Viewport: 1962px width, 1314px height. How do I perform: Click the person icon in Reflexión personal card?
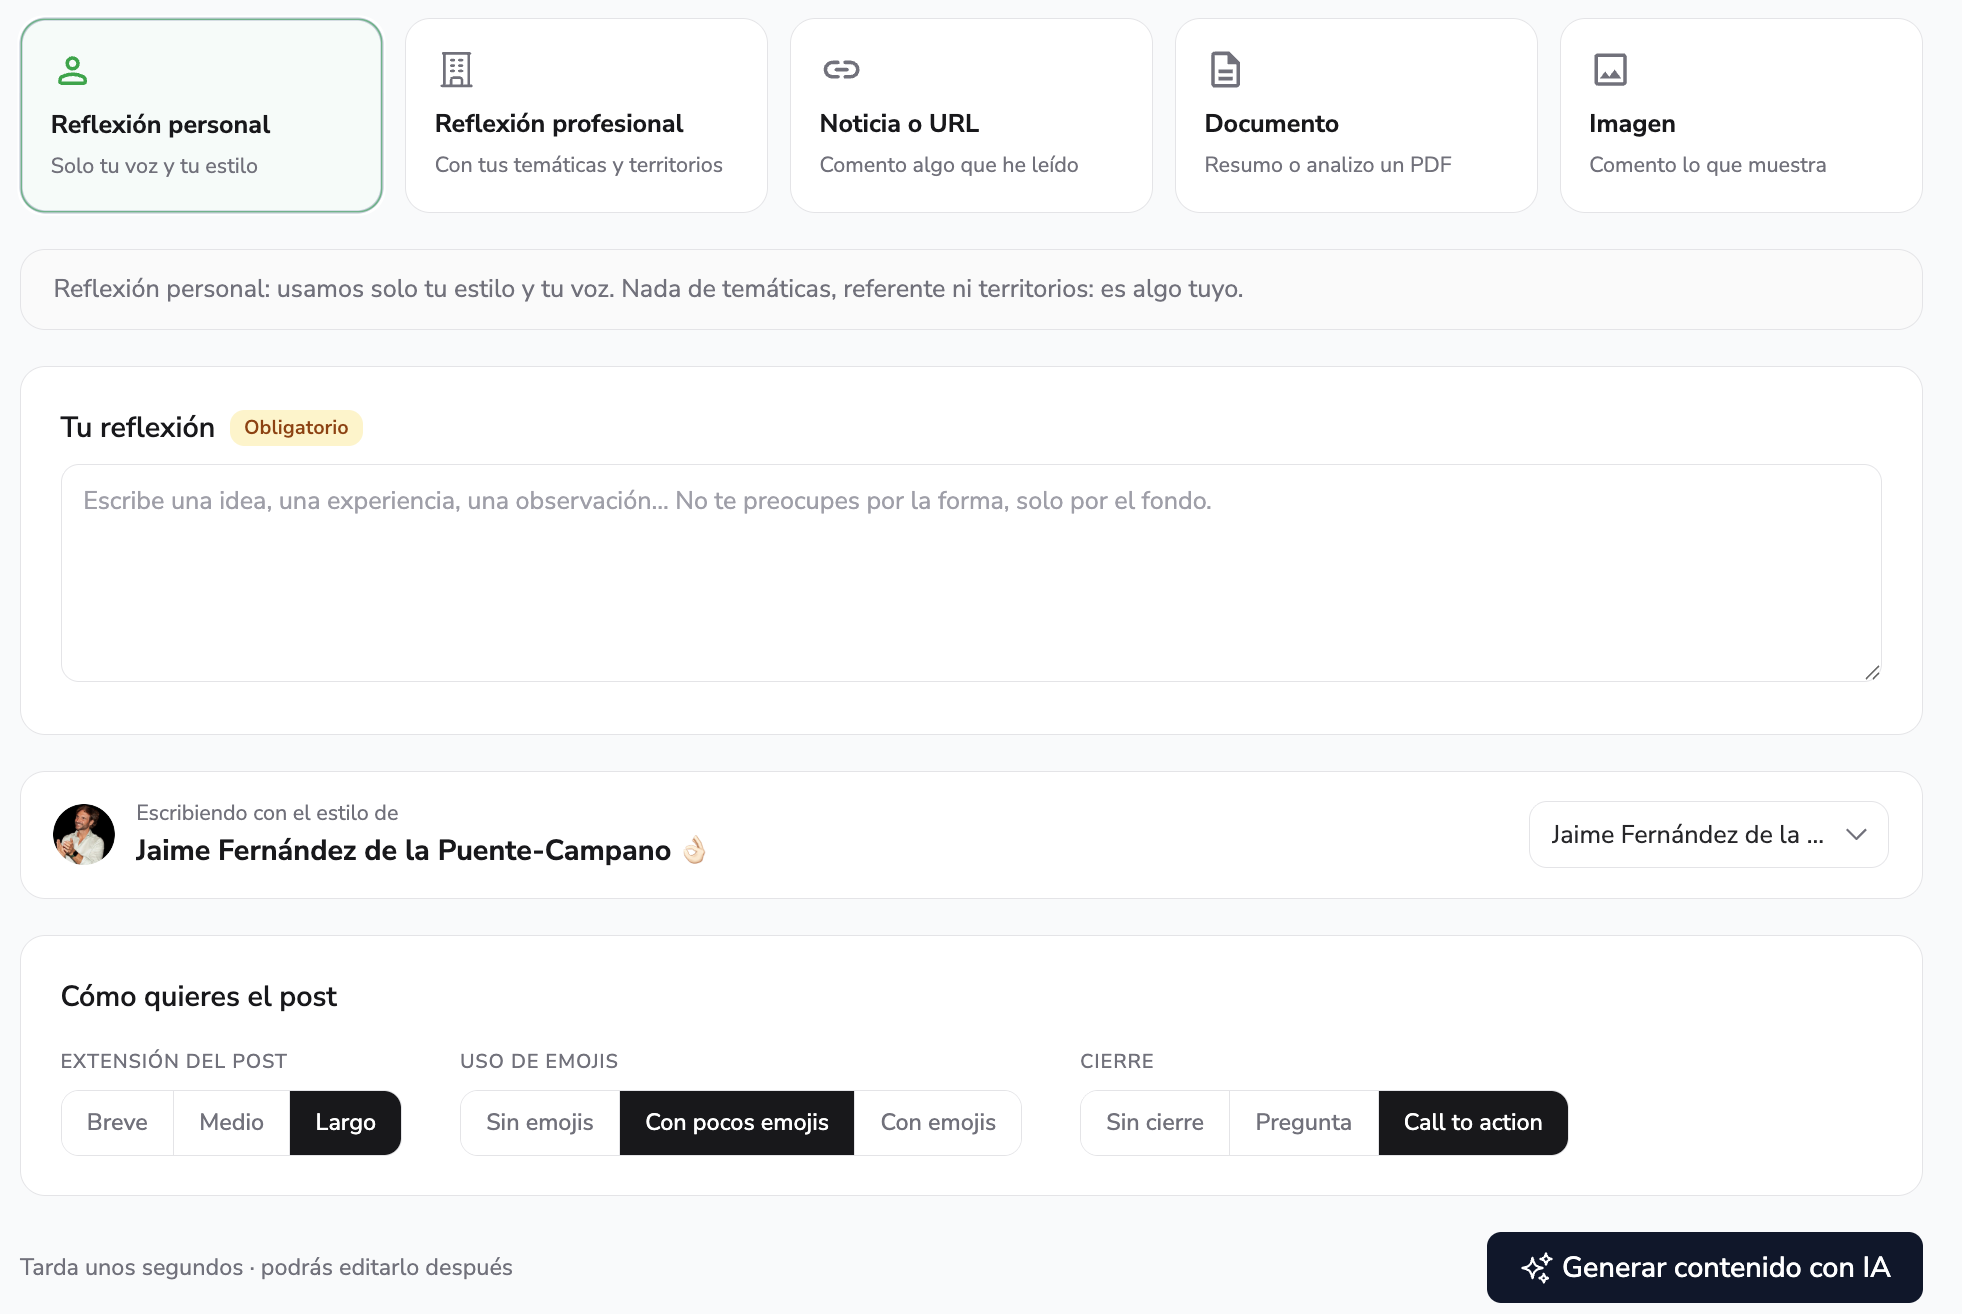[72, 71]
